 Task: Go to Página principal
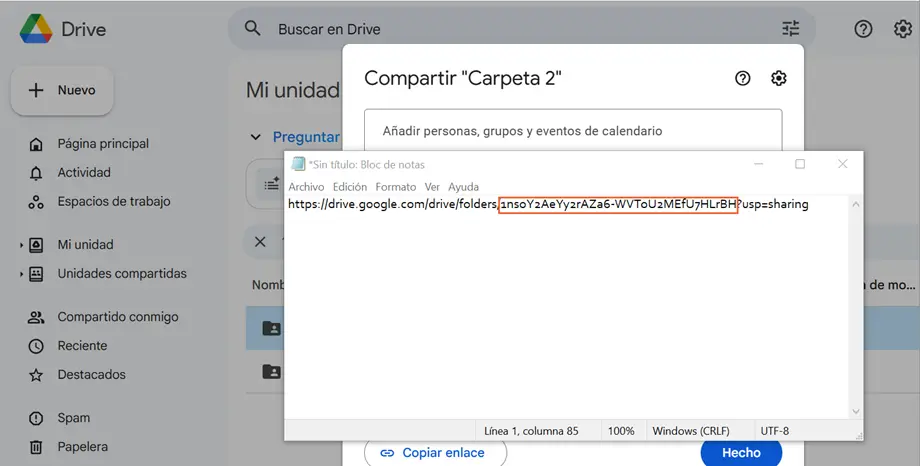click(103, 144)
